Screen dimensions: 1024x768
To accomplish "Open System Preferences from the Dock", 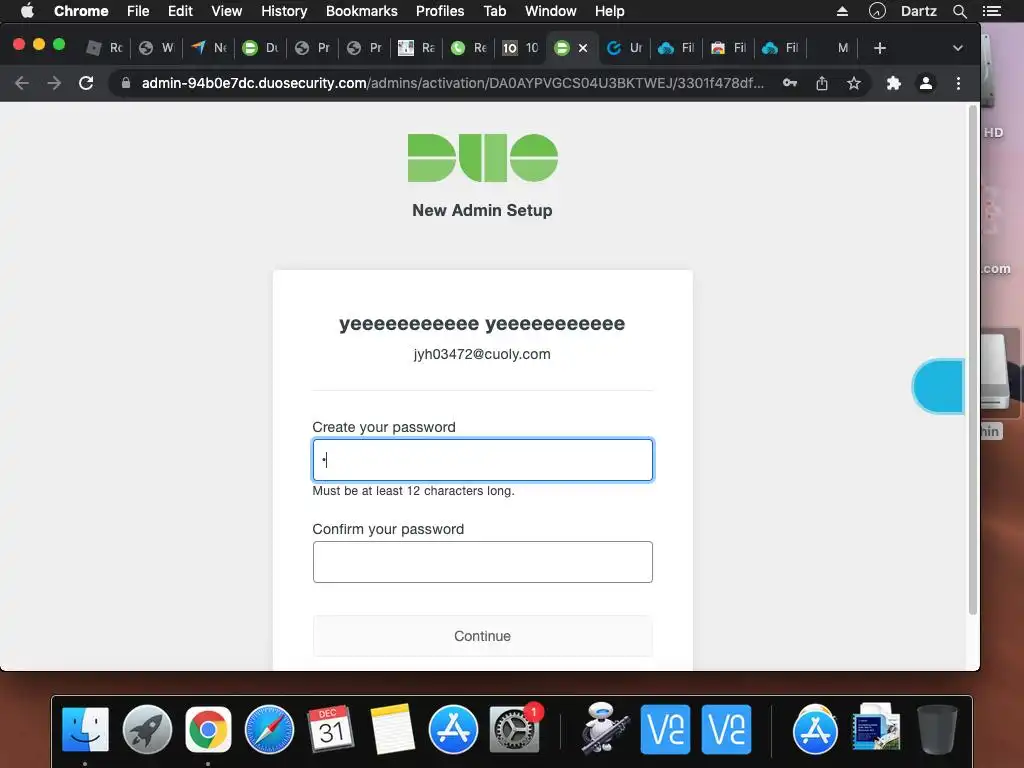I will [x=515, y=729].
